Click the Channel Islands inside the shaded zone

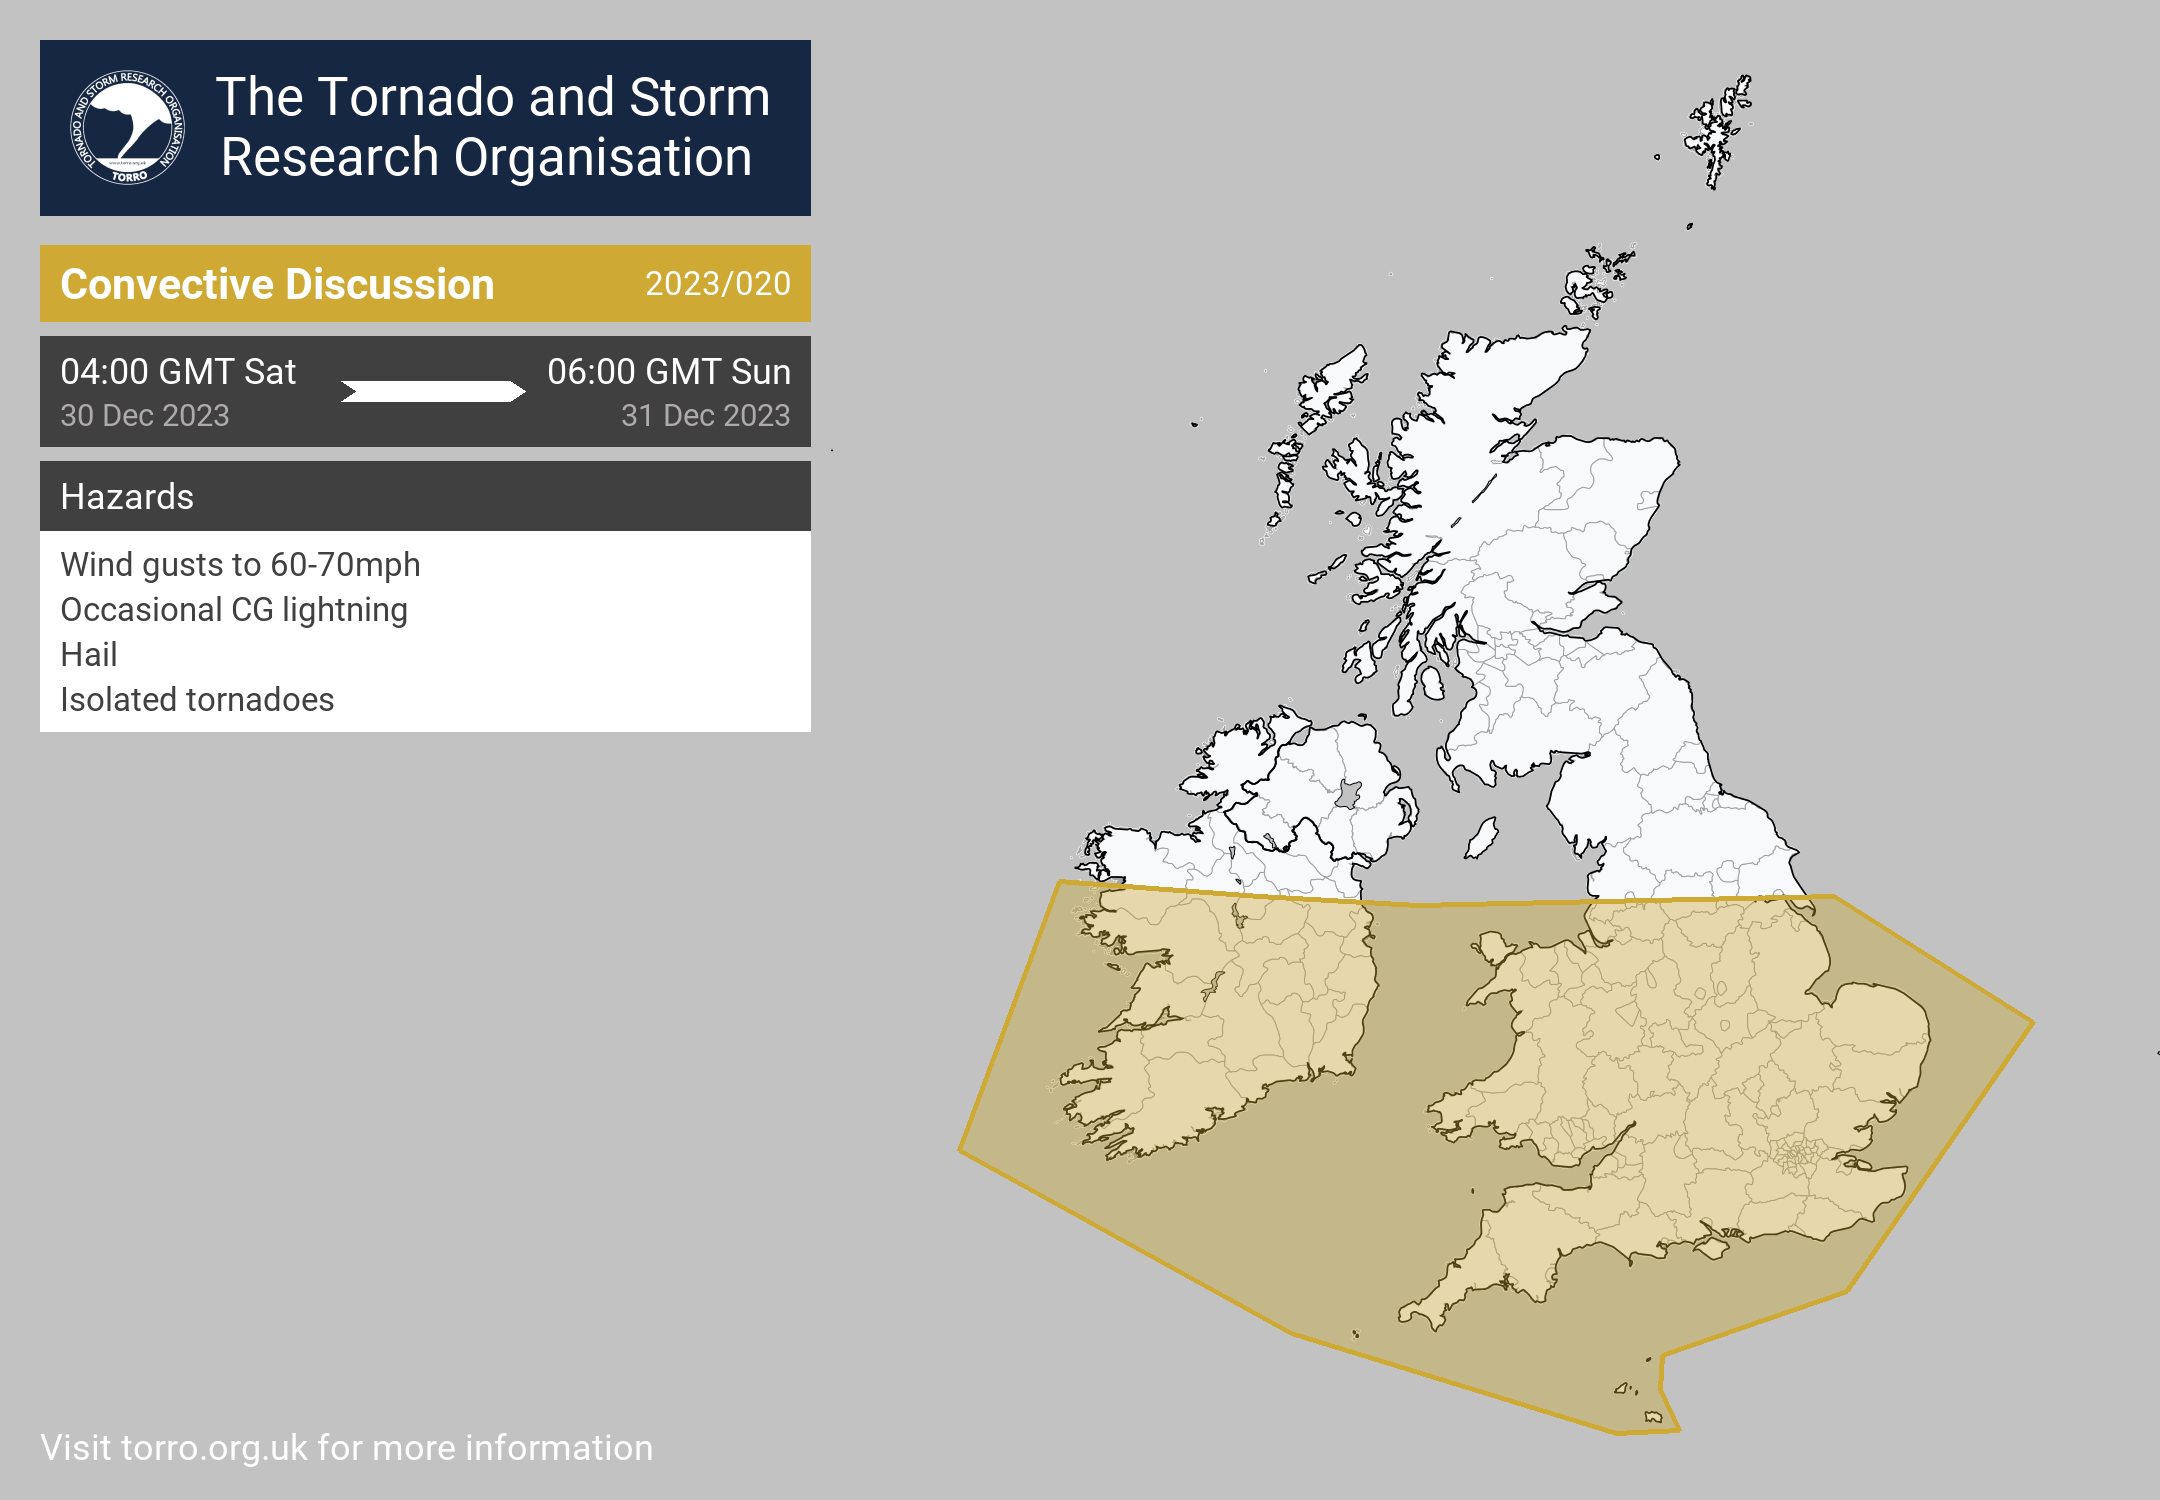[x=1625, y=1389]
